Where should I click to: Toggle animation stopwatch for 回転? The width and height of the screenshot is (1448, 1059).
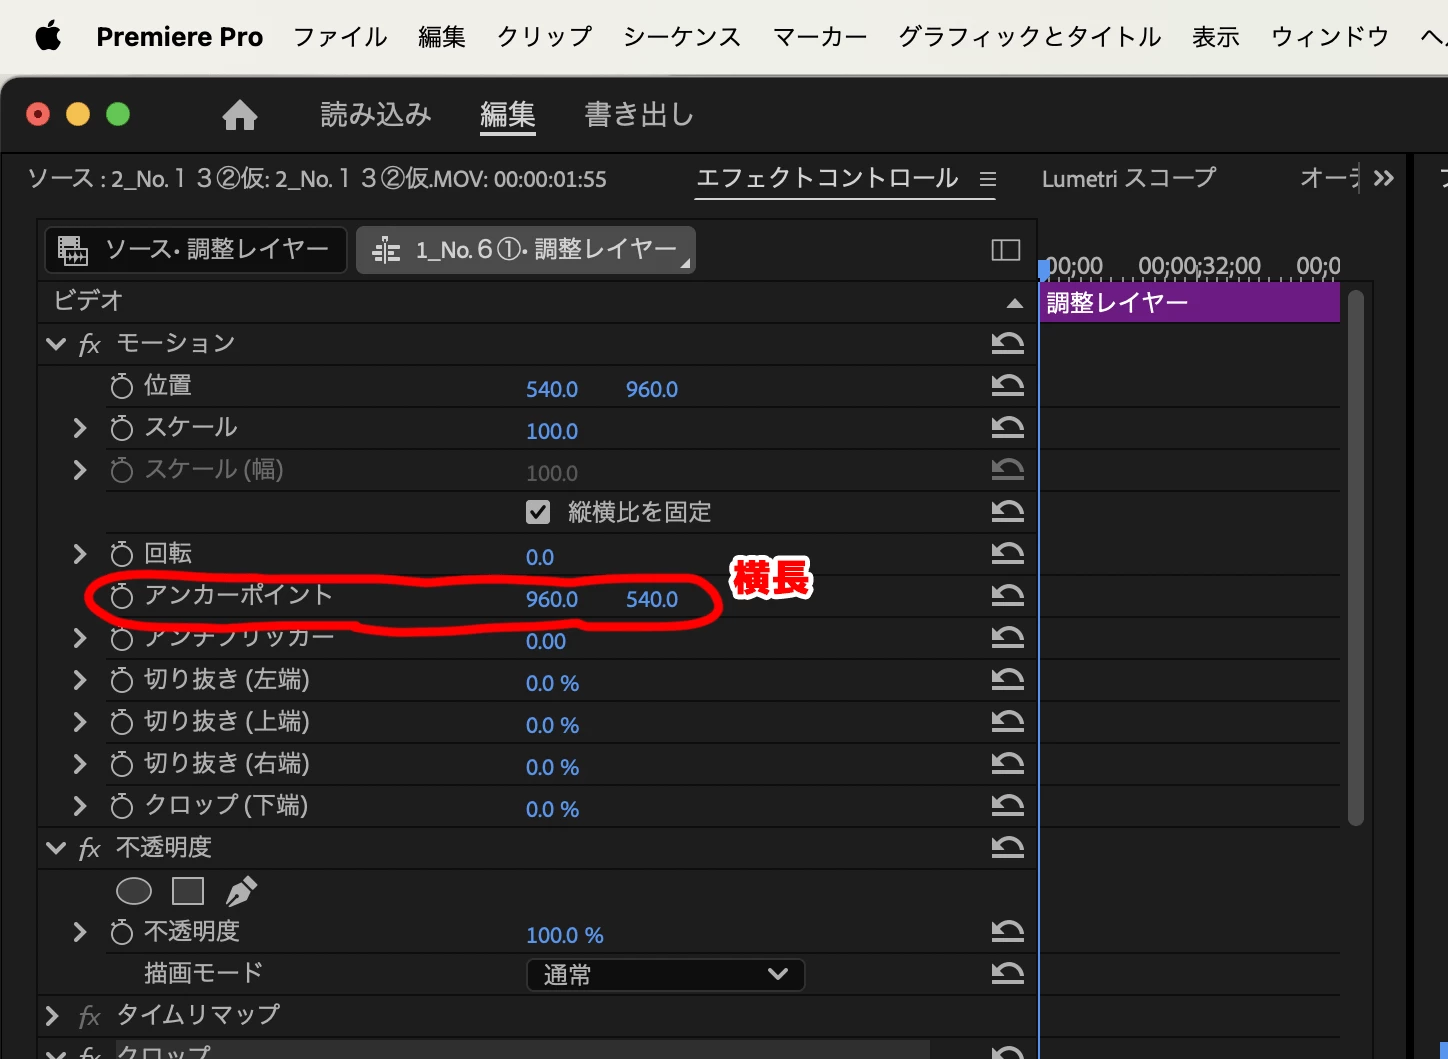(121, 554)
